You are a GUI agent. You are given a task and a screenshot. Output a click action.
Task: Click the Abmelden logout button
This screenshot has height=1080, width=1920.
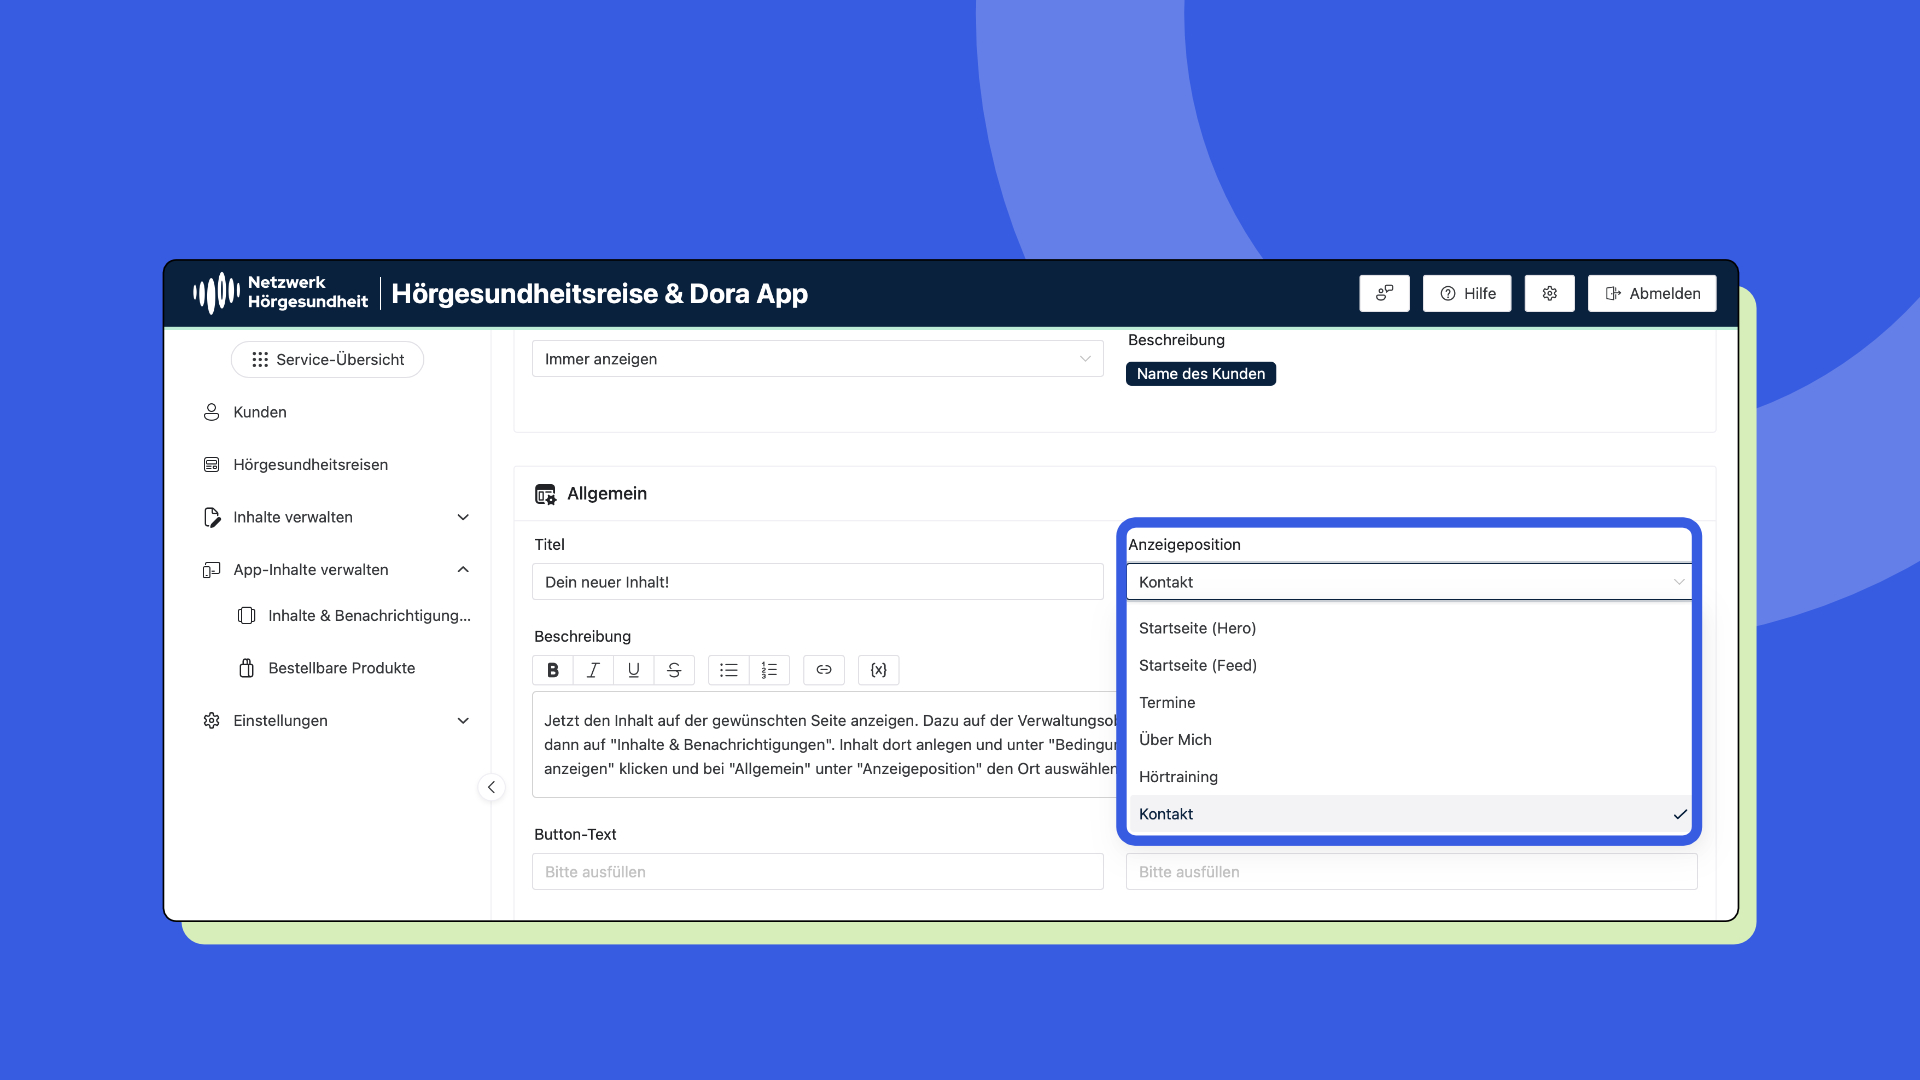pyautogui.click(x=1652, y=293)
